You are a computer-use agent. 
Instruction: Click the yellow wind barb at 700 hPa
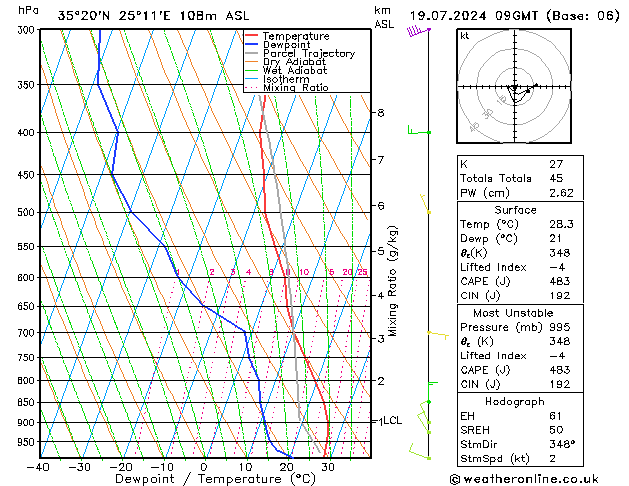[x=438, y=334]
